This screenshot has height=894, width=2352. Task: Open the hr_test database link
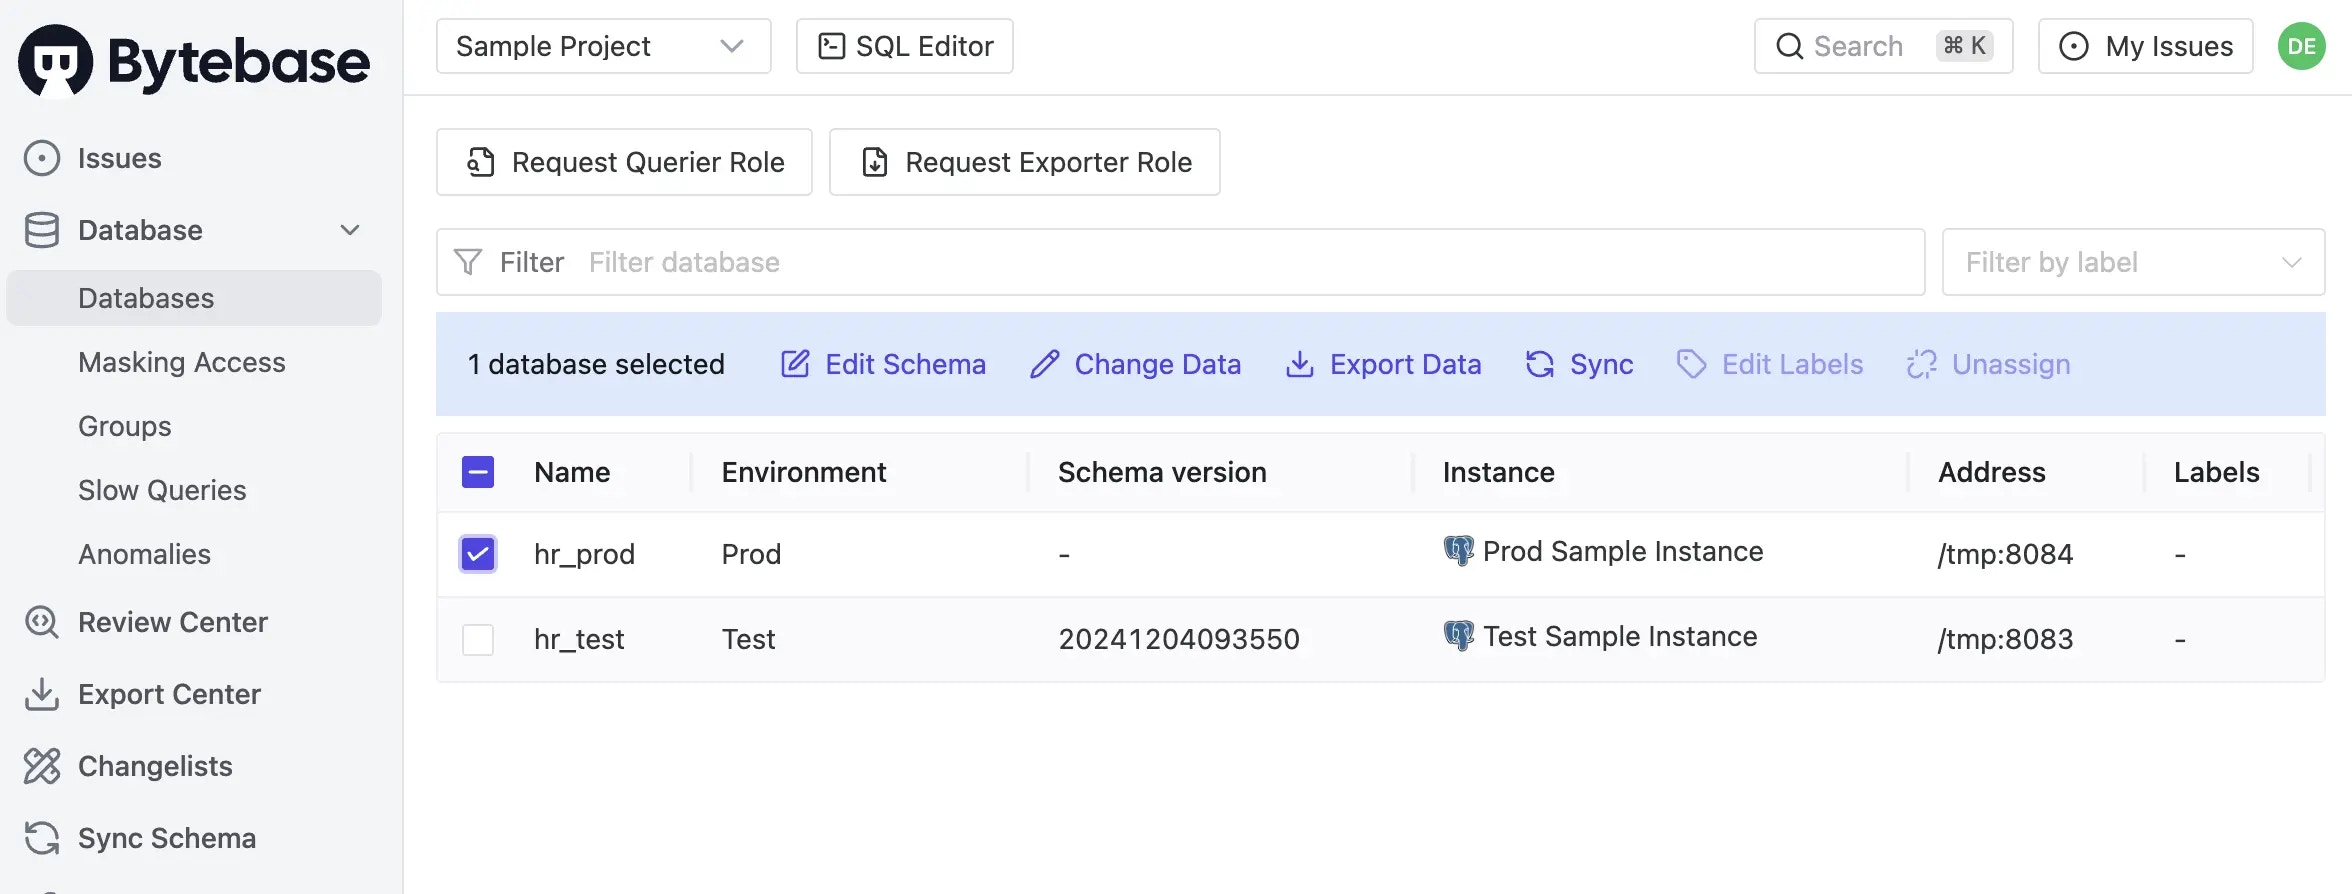(x=579, y=639)
